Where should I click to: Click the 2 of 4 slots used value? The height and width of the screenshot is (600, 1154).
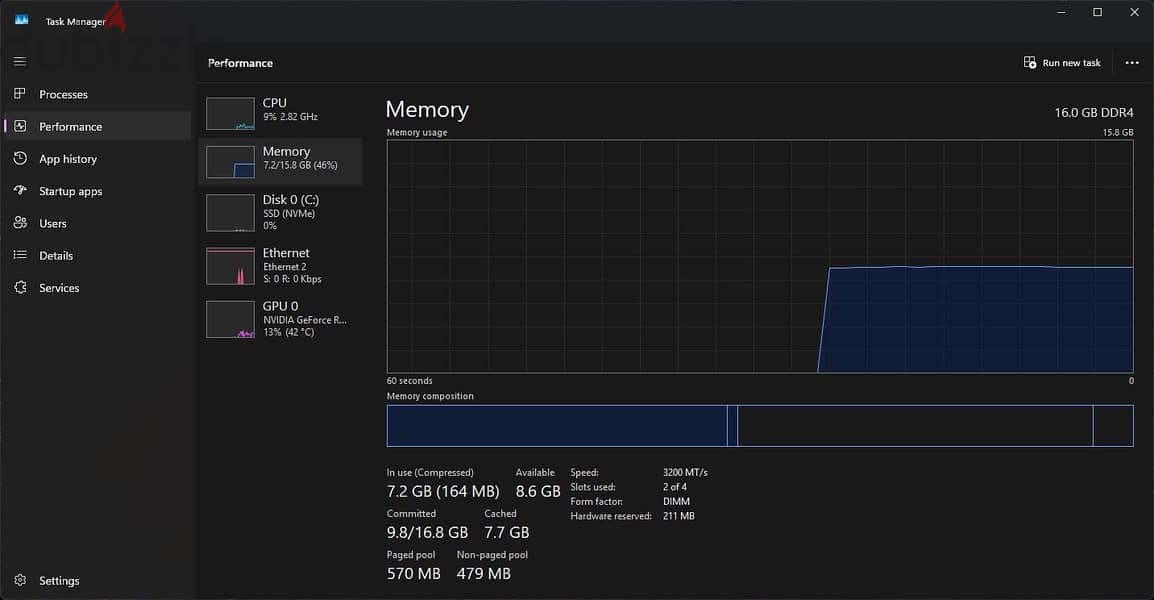(675, 487)
